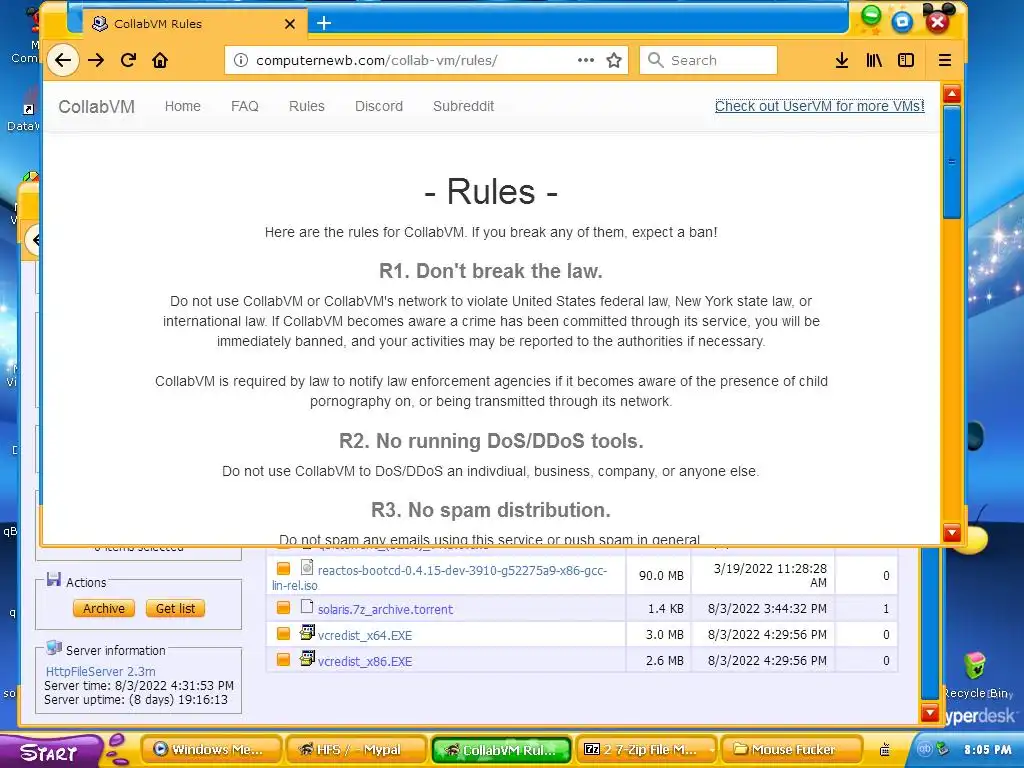The image size is (1024, 768).
Task: Open FAQ in CollabVM navbar
Action: 245,106
